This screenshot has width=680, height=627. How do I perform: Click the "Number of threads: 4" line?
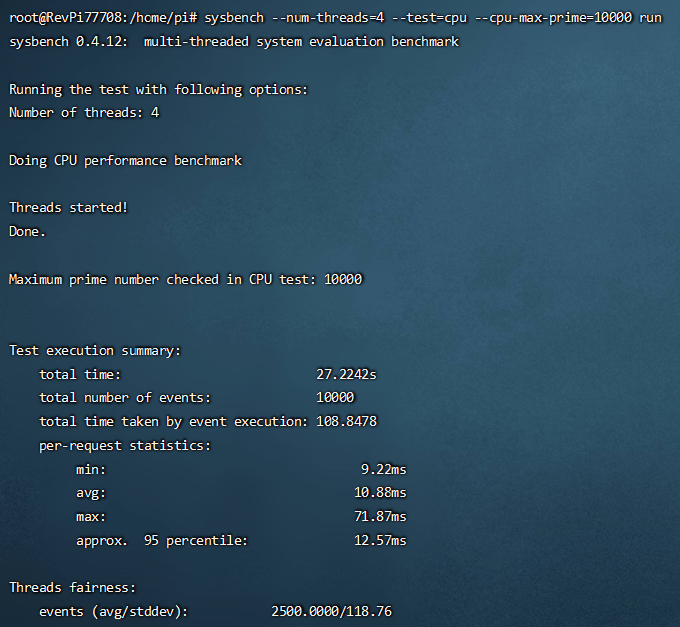tap(84, 113)
